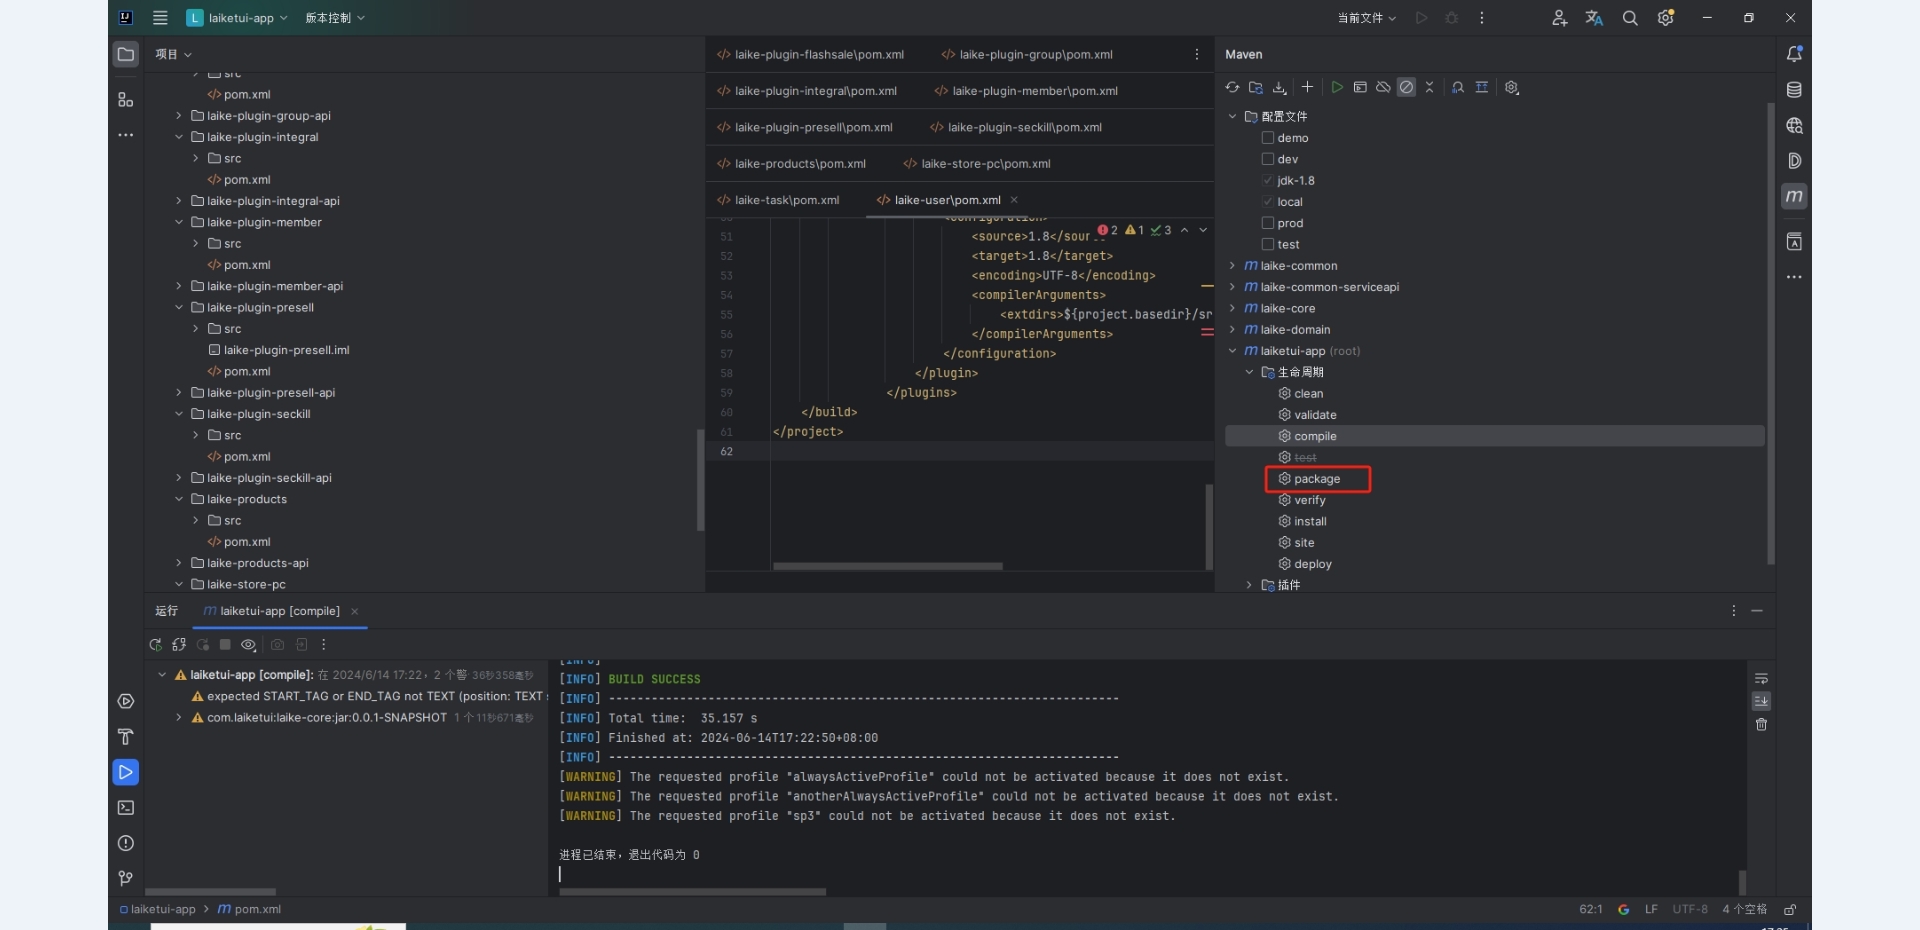Enable the demo Maven profile checkbox
Viewport: 1920px width, 930px height.
(1268, 138)
